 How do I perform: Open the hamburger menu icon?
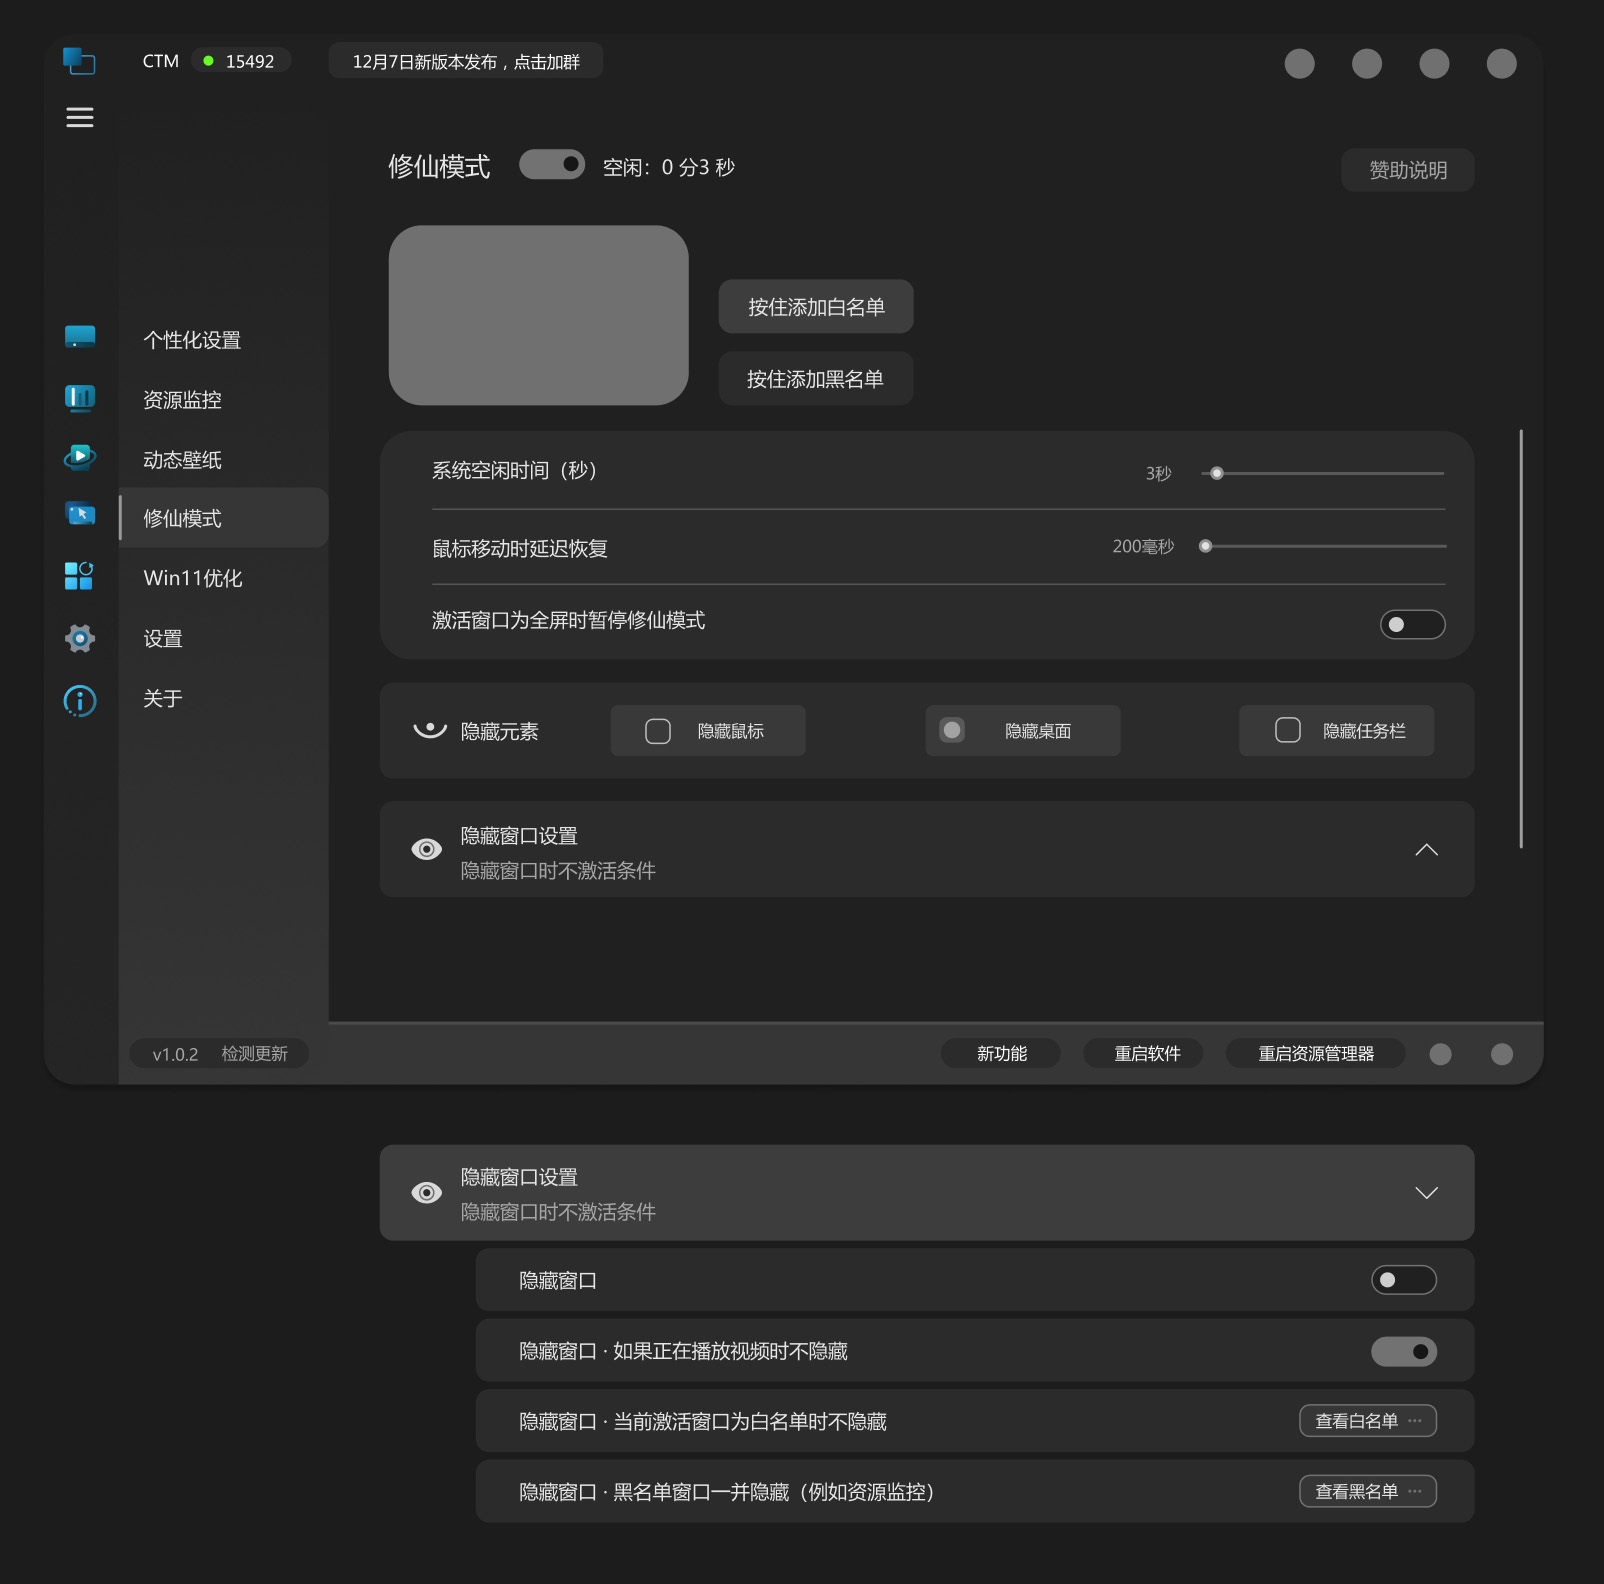pyautogui.click(x=79, y=118)
